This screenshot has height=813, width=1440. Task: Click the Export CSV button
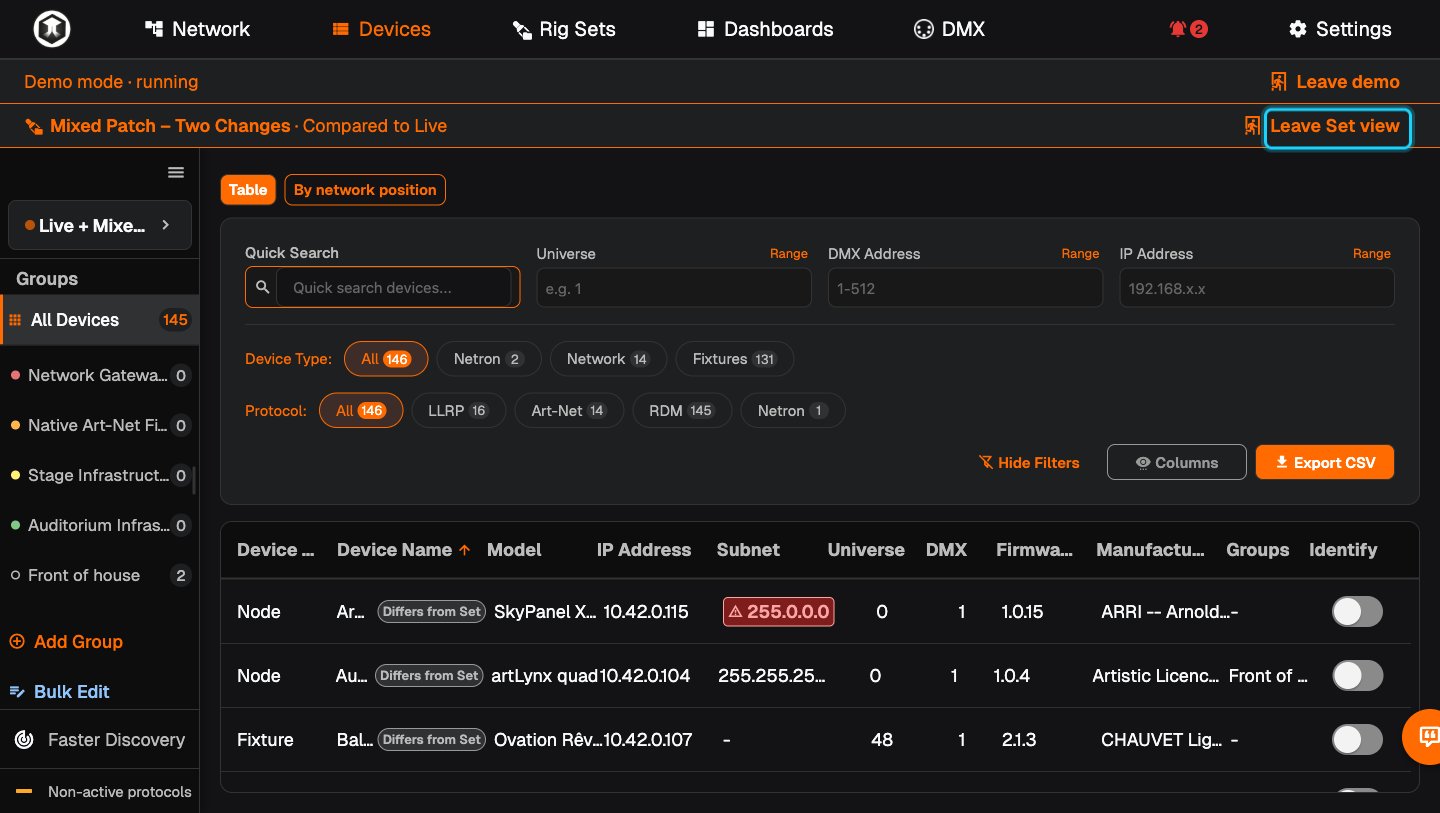pos(1325,462)
